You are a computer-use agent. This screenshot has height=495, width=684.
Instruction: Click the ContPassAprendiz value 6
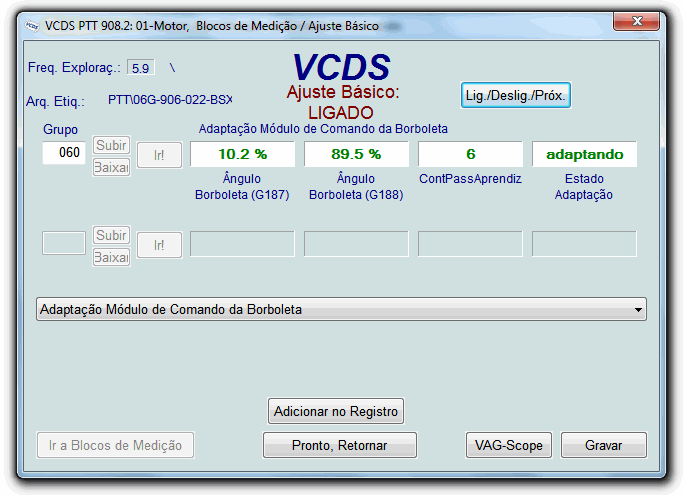click(470, 154)
